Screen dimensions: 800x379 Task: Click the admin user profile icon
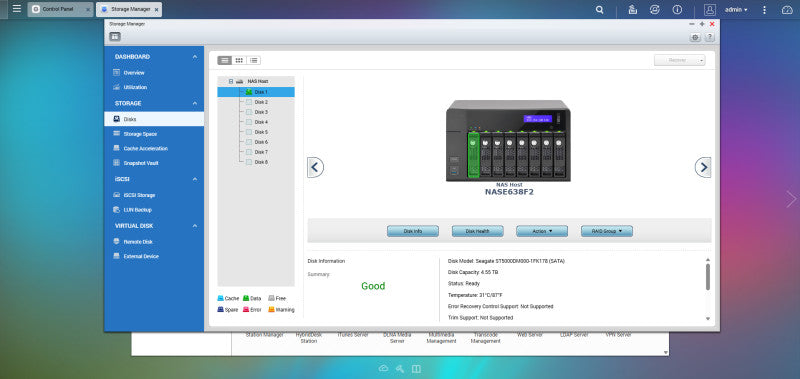[710, 10]
